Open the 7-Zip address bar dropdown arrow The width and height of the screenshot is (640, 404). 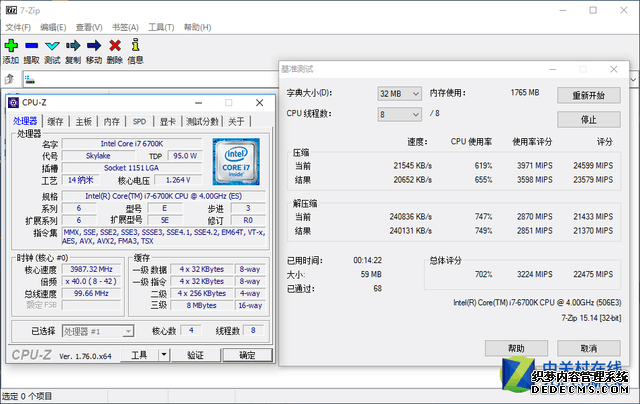coord(633,79)
